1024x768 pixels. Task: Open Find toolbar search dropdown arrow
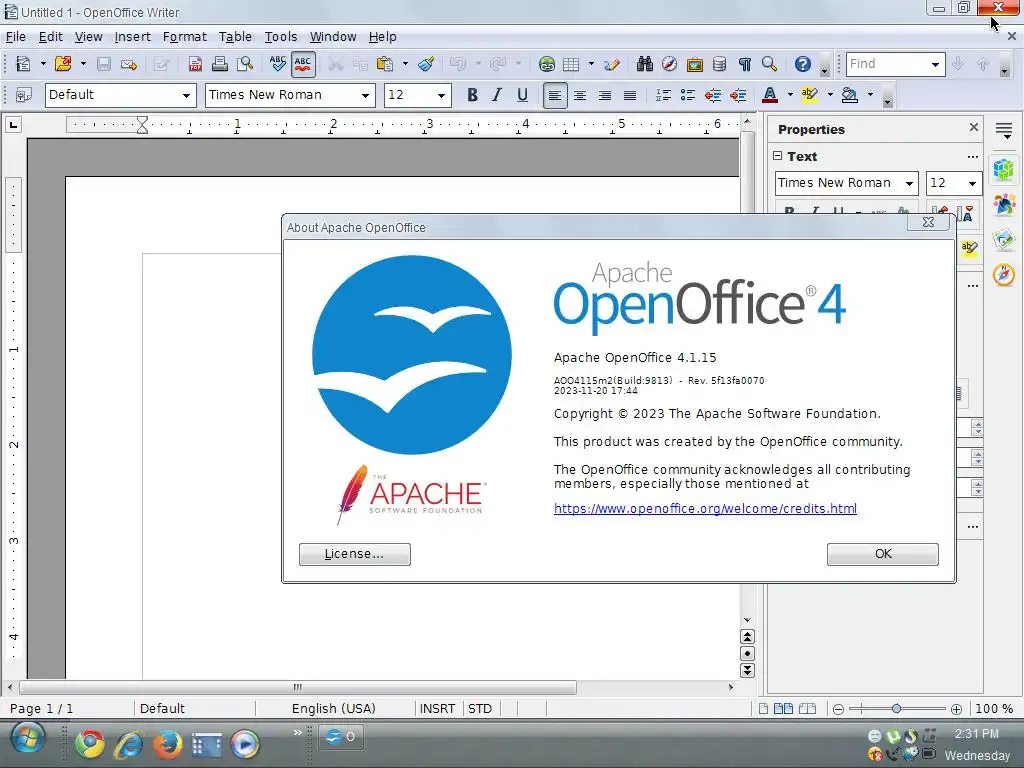[935, 64]
